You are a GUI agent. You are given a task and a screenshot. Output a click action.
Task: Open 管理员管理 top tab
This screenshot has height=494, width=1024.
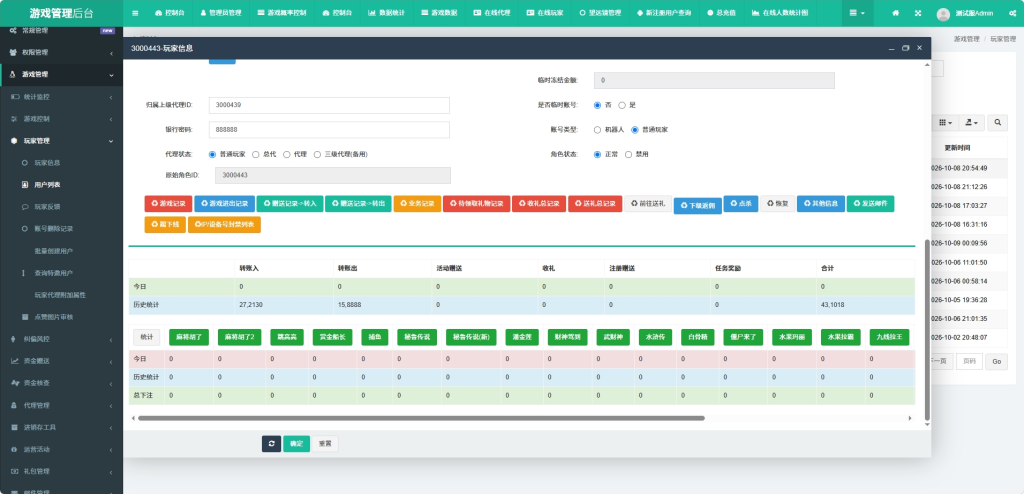[221, 13]
